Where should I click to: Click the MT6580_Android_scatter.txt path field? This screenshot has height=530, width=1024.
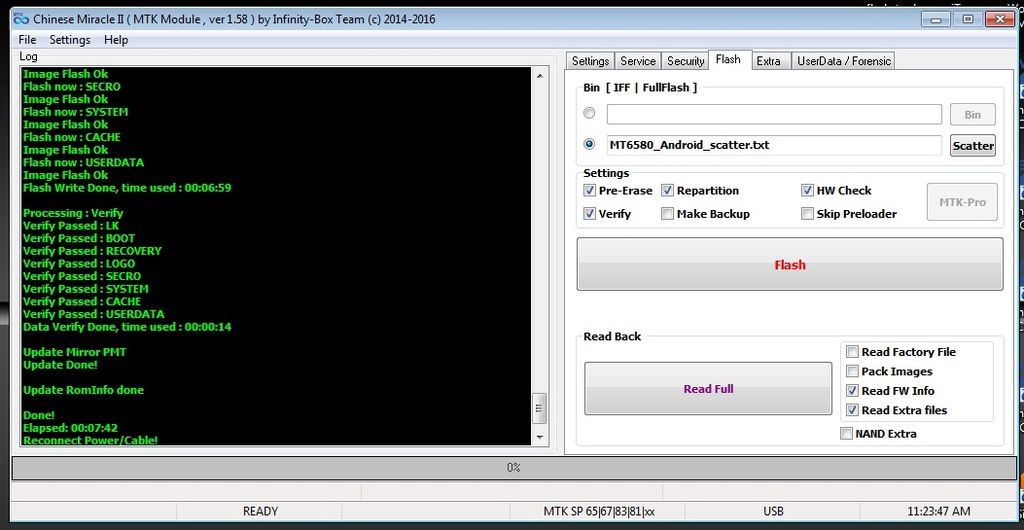[773, 145]
